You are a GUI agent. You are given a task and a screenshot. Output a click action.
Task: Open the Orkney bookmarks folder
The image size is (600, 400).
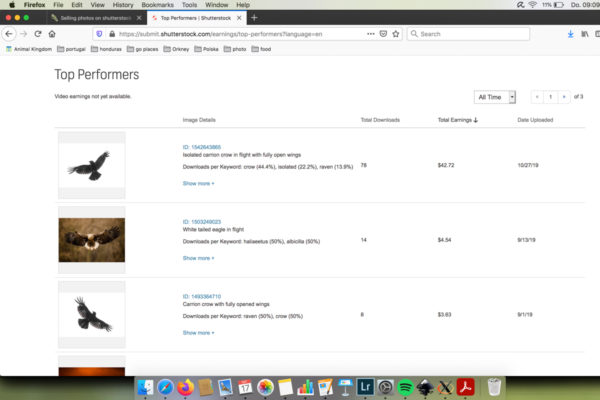(x=176, y=49)
